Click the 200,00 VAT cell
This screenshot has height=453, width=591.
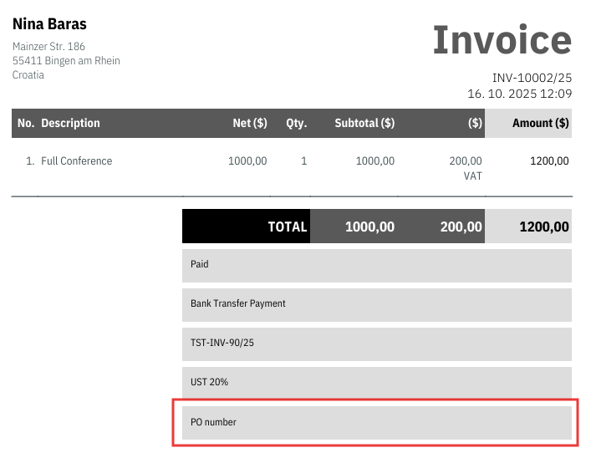click(465, 168)
